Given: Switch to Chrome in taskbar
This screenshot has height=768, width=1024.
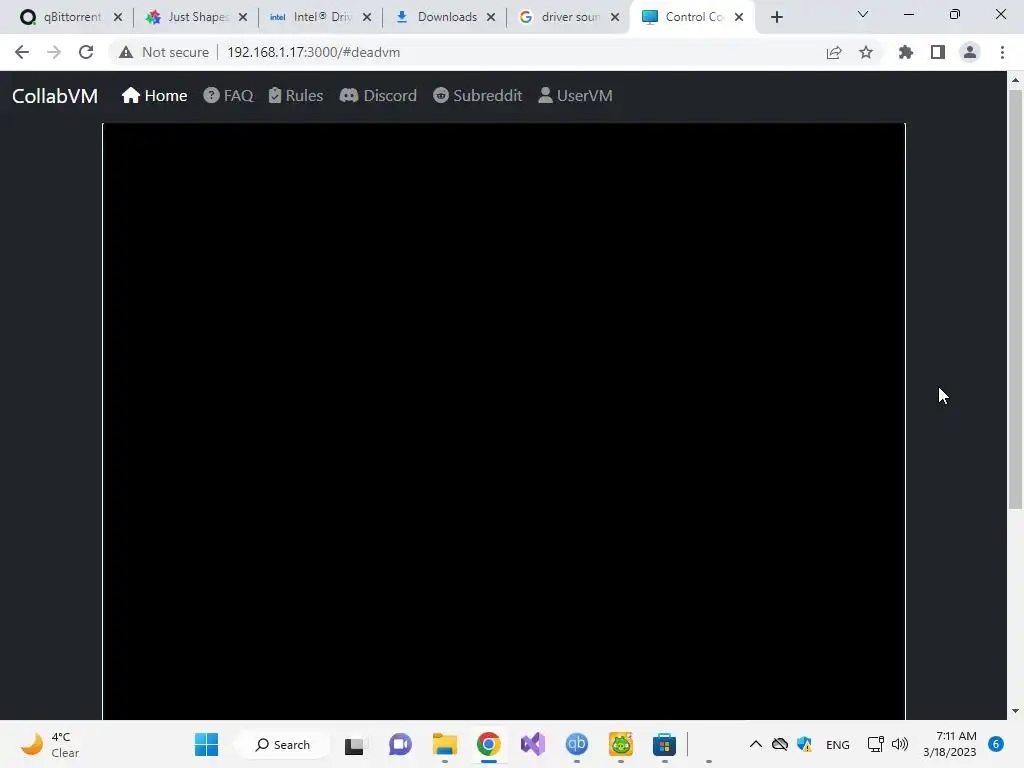Looking at the screenshot, I should [488, 744].
